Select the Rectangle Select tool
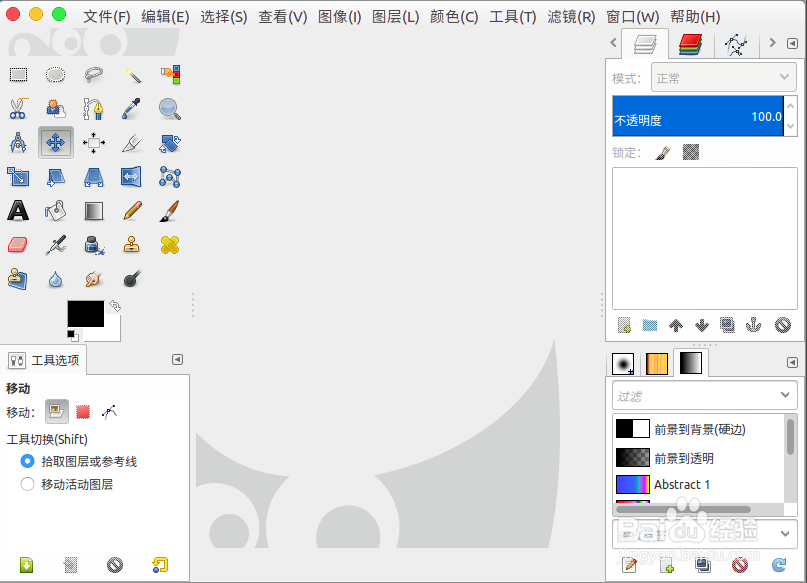The image size is (807, 583). coord(18,75)
